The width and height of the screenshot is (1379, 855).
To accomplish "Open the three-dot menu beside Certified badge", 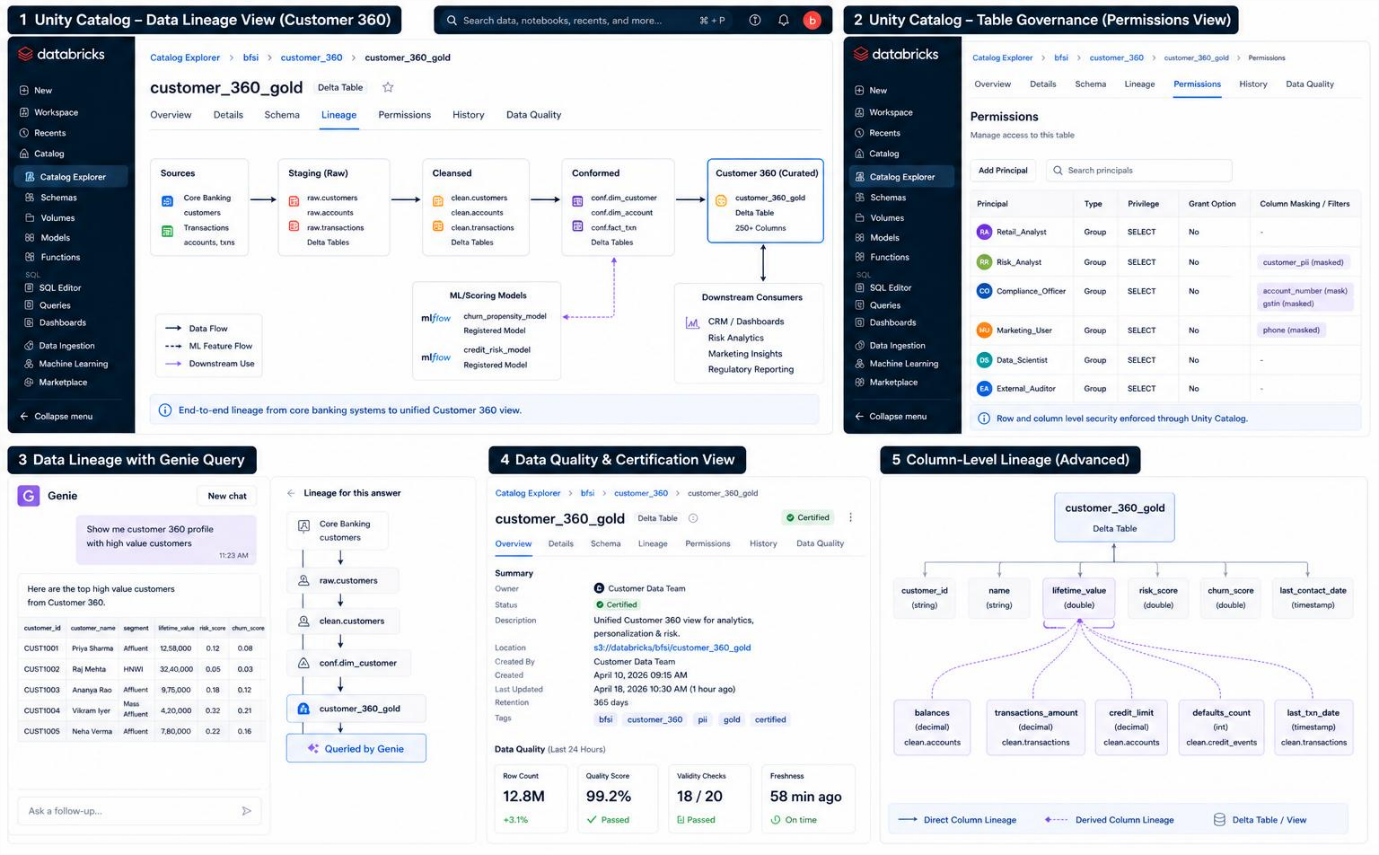I will click(x=851, y=517).
